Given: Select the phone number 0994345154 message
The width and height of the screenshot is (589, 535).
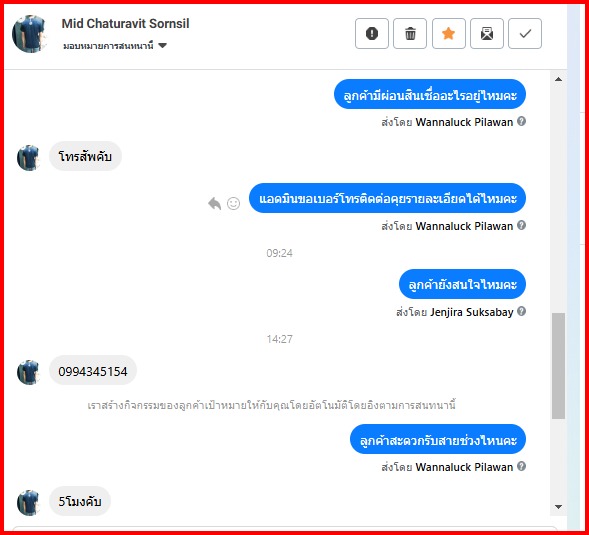Looking at the screenshot, I should coord(93,371).
